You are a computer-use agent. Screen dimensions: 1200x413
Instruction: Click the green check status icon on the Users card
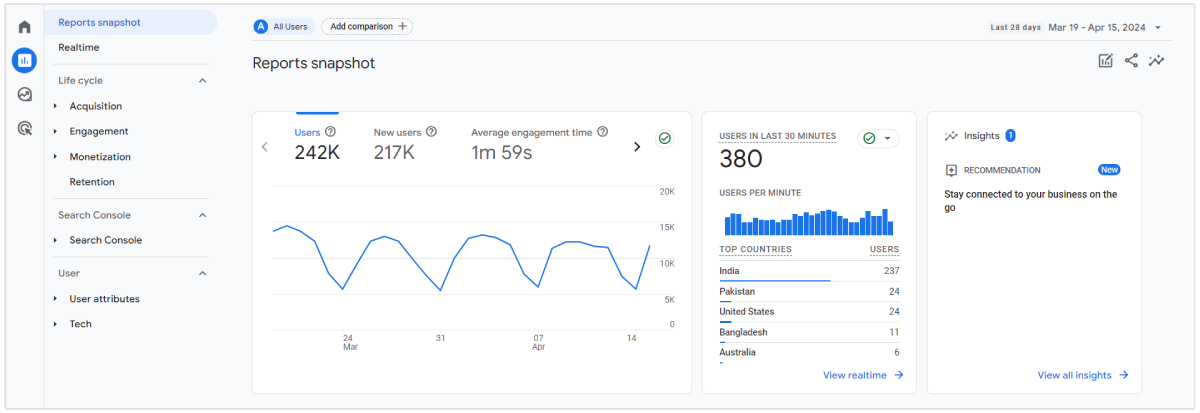pyautogui.click(x=664, y=139)
